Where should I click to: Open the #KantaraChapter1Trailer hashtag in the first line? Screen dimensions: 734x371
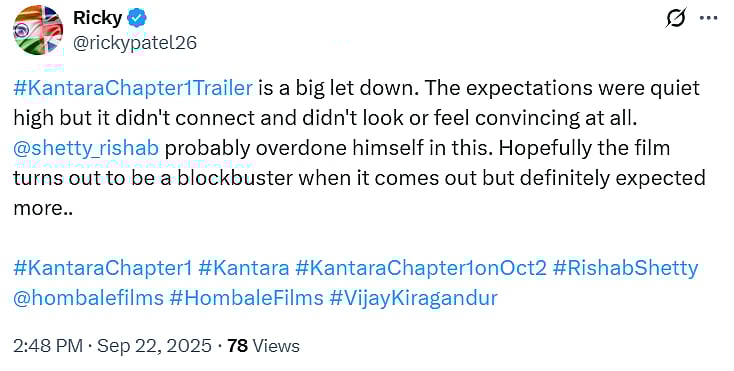pyautogui.click(x=133, y=88)
